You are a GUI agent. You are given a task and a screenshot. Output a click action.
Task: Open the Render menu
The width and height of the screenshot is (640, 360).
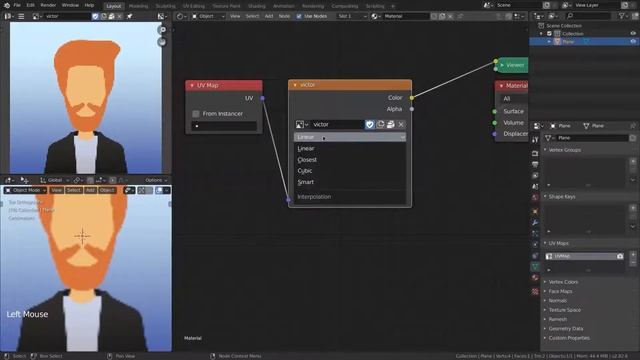[x=48, y=5]
